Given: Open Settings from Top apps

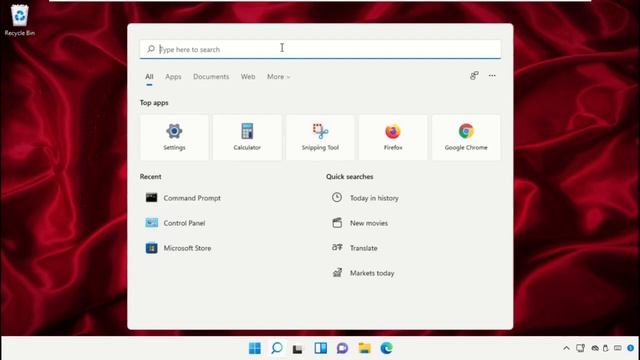Looking at the screenshot, I should (x=174, y=138).
